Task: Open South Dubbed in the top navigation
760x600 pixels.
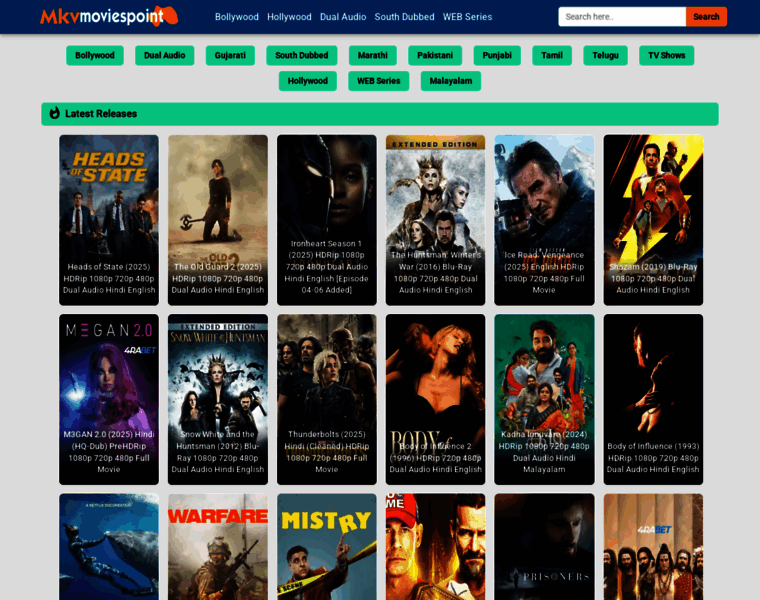Action: (404, 17)
